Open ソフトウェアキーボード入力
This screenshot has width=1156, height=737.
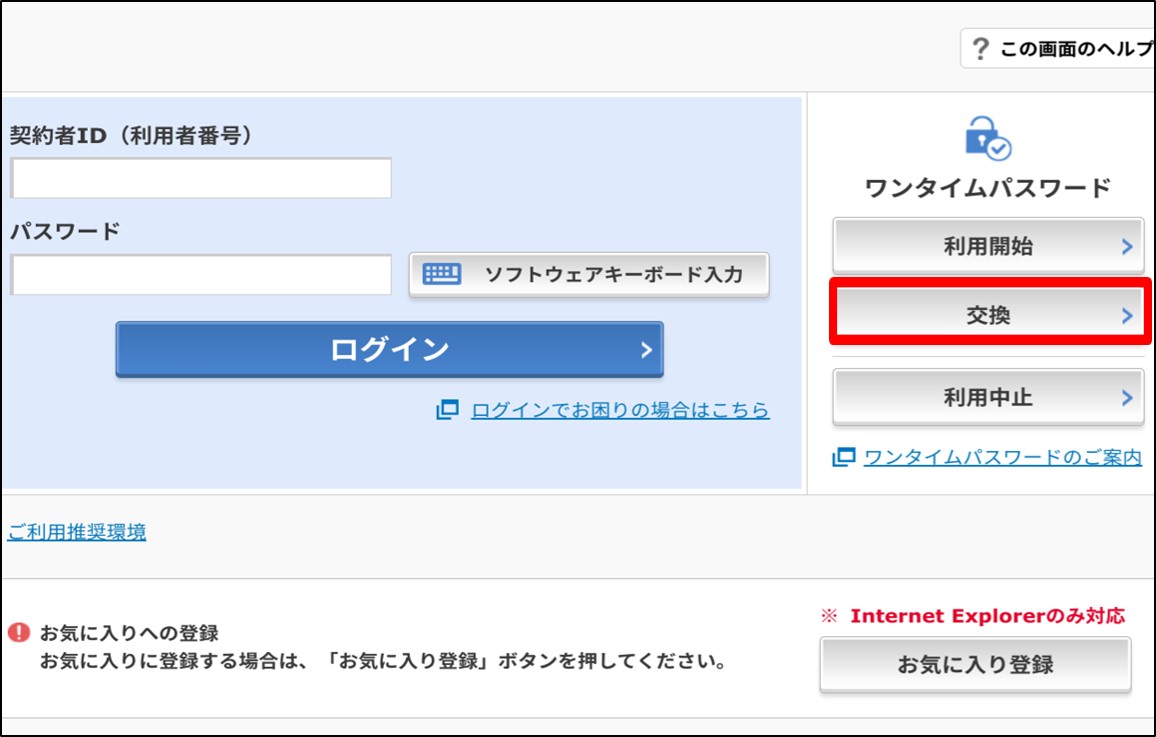pyautogui.click(x=589, y=275)
